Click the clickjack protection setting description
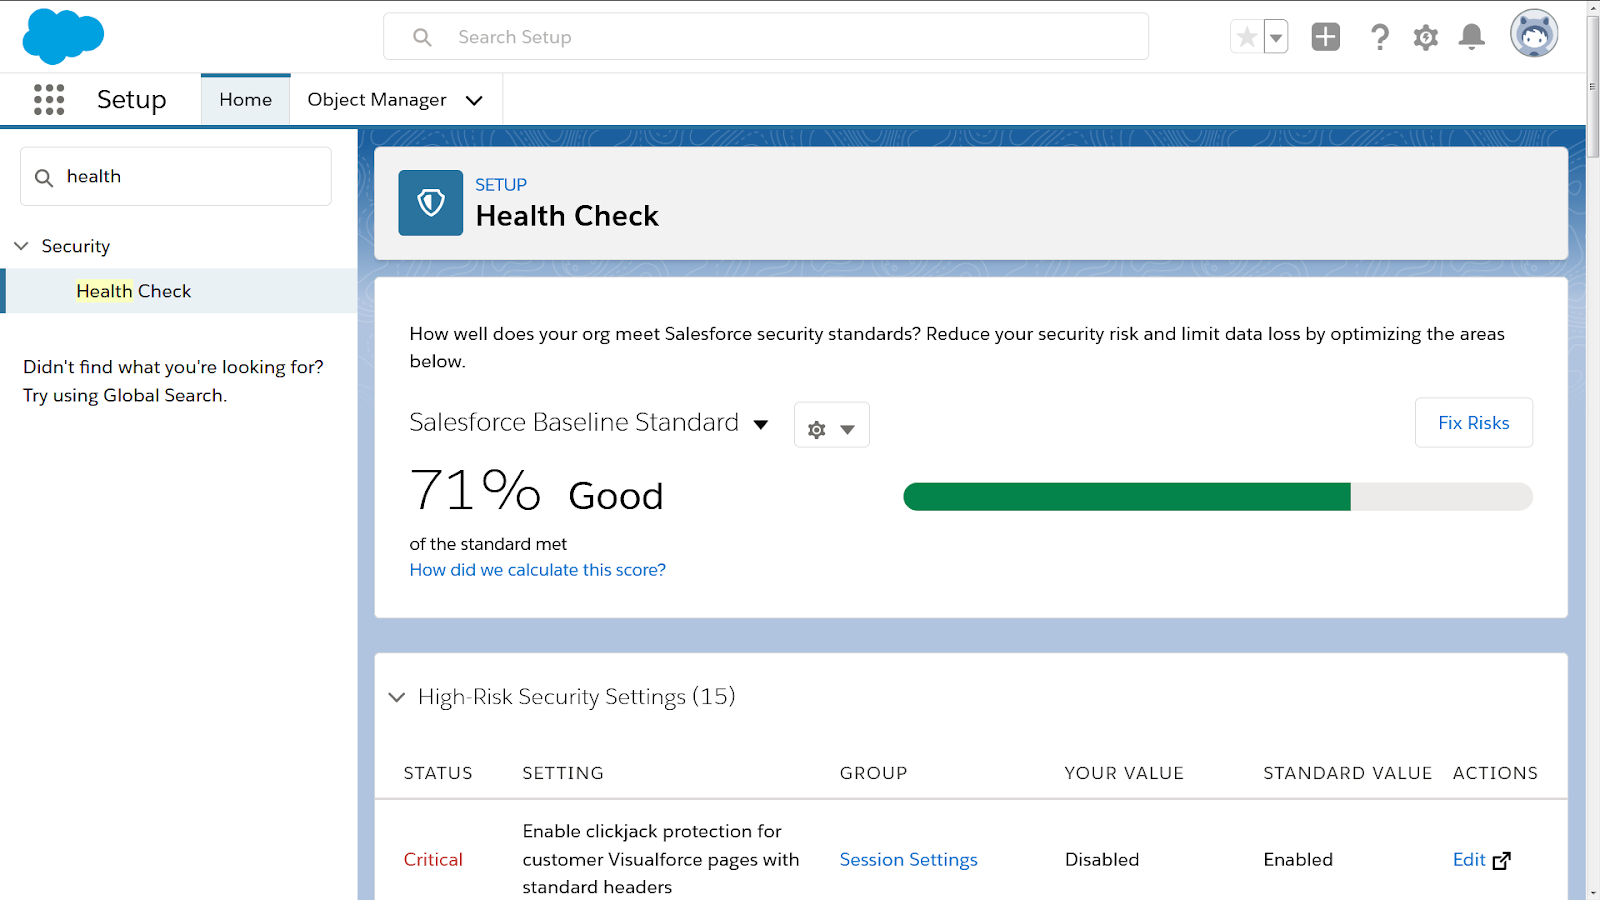Screen dimensions: 1600x900 click(661, 859)
